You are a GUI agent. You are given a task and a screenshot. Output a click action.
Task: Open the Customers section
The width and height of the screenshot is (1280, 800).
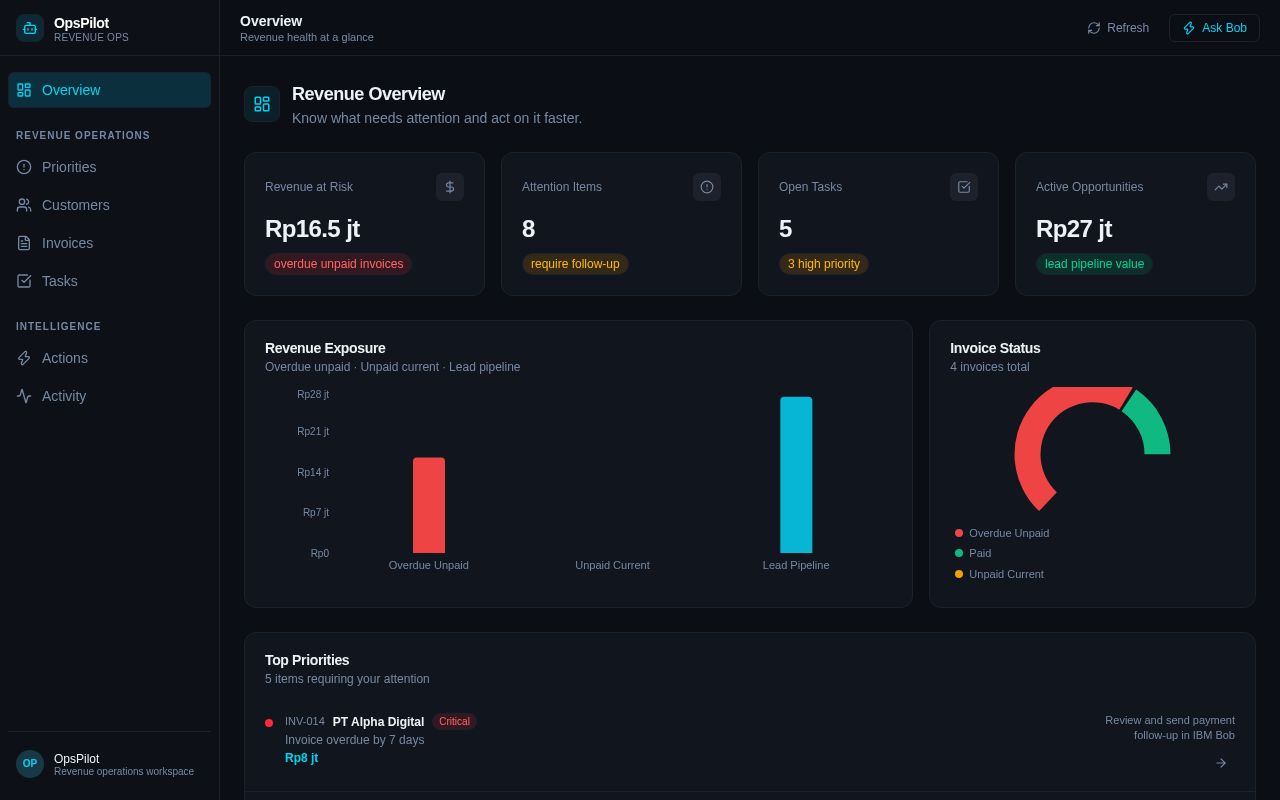(110, 205)
